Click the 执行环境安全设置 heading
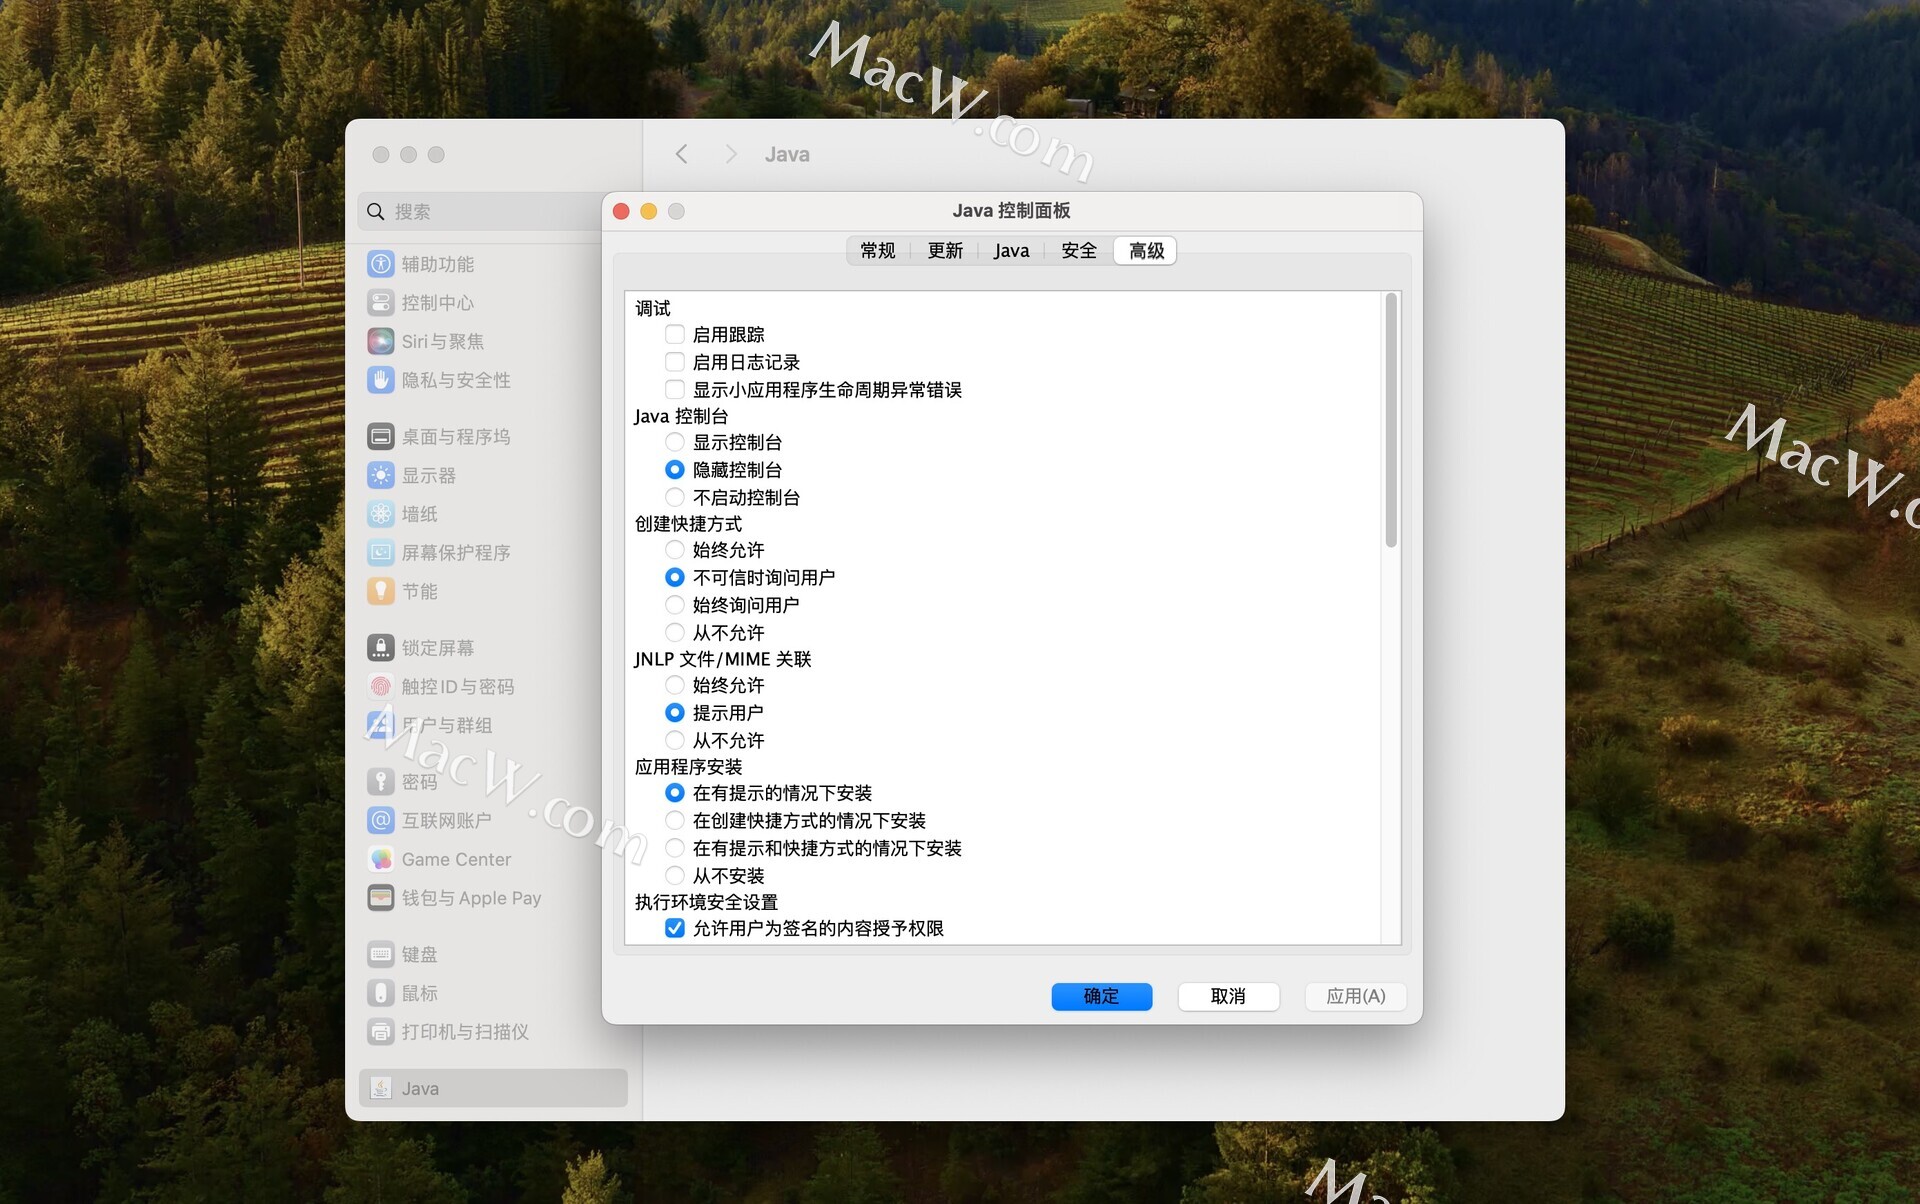This screenshot has height=1204, width=1920. click(706, 902)
